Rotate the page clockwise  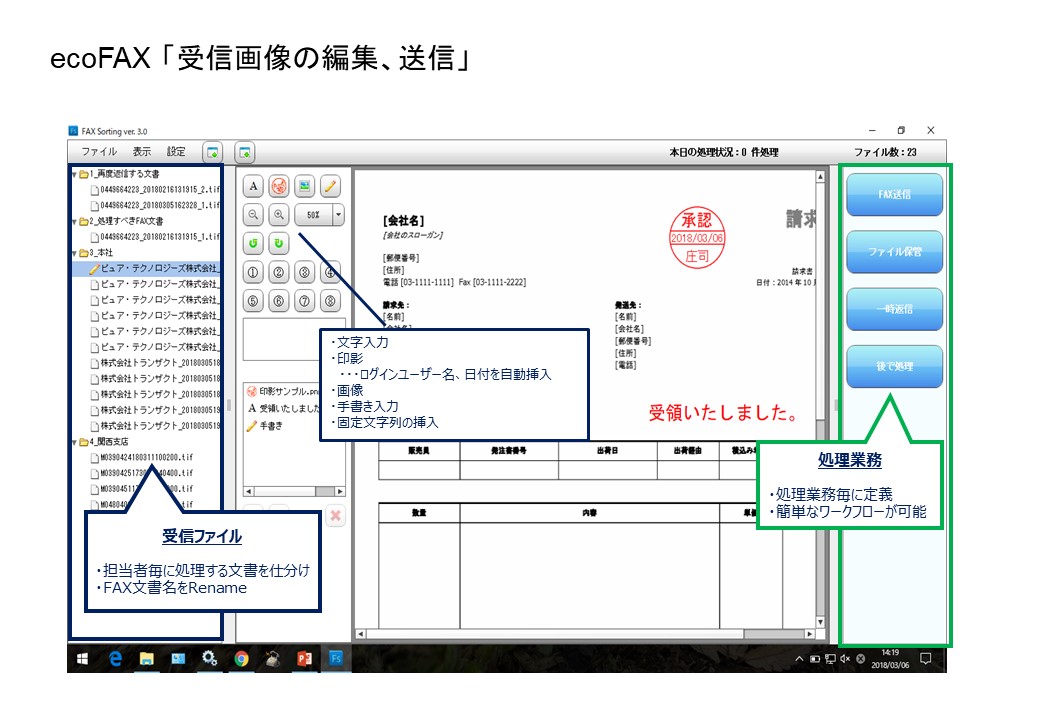(x=279, y=243)
